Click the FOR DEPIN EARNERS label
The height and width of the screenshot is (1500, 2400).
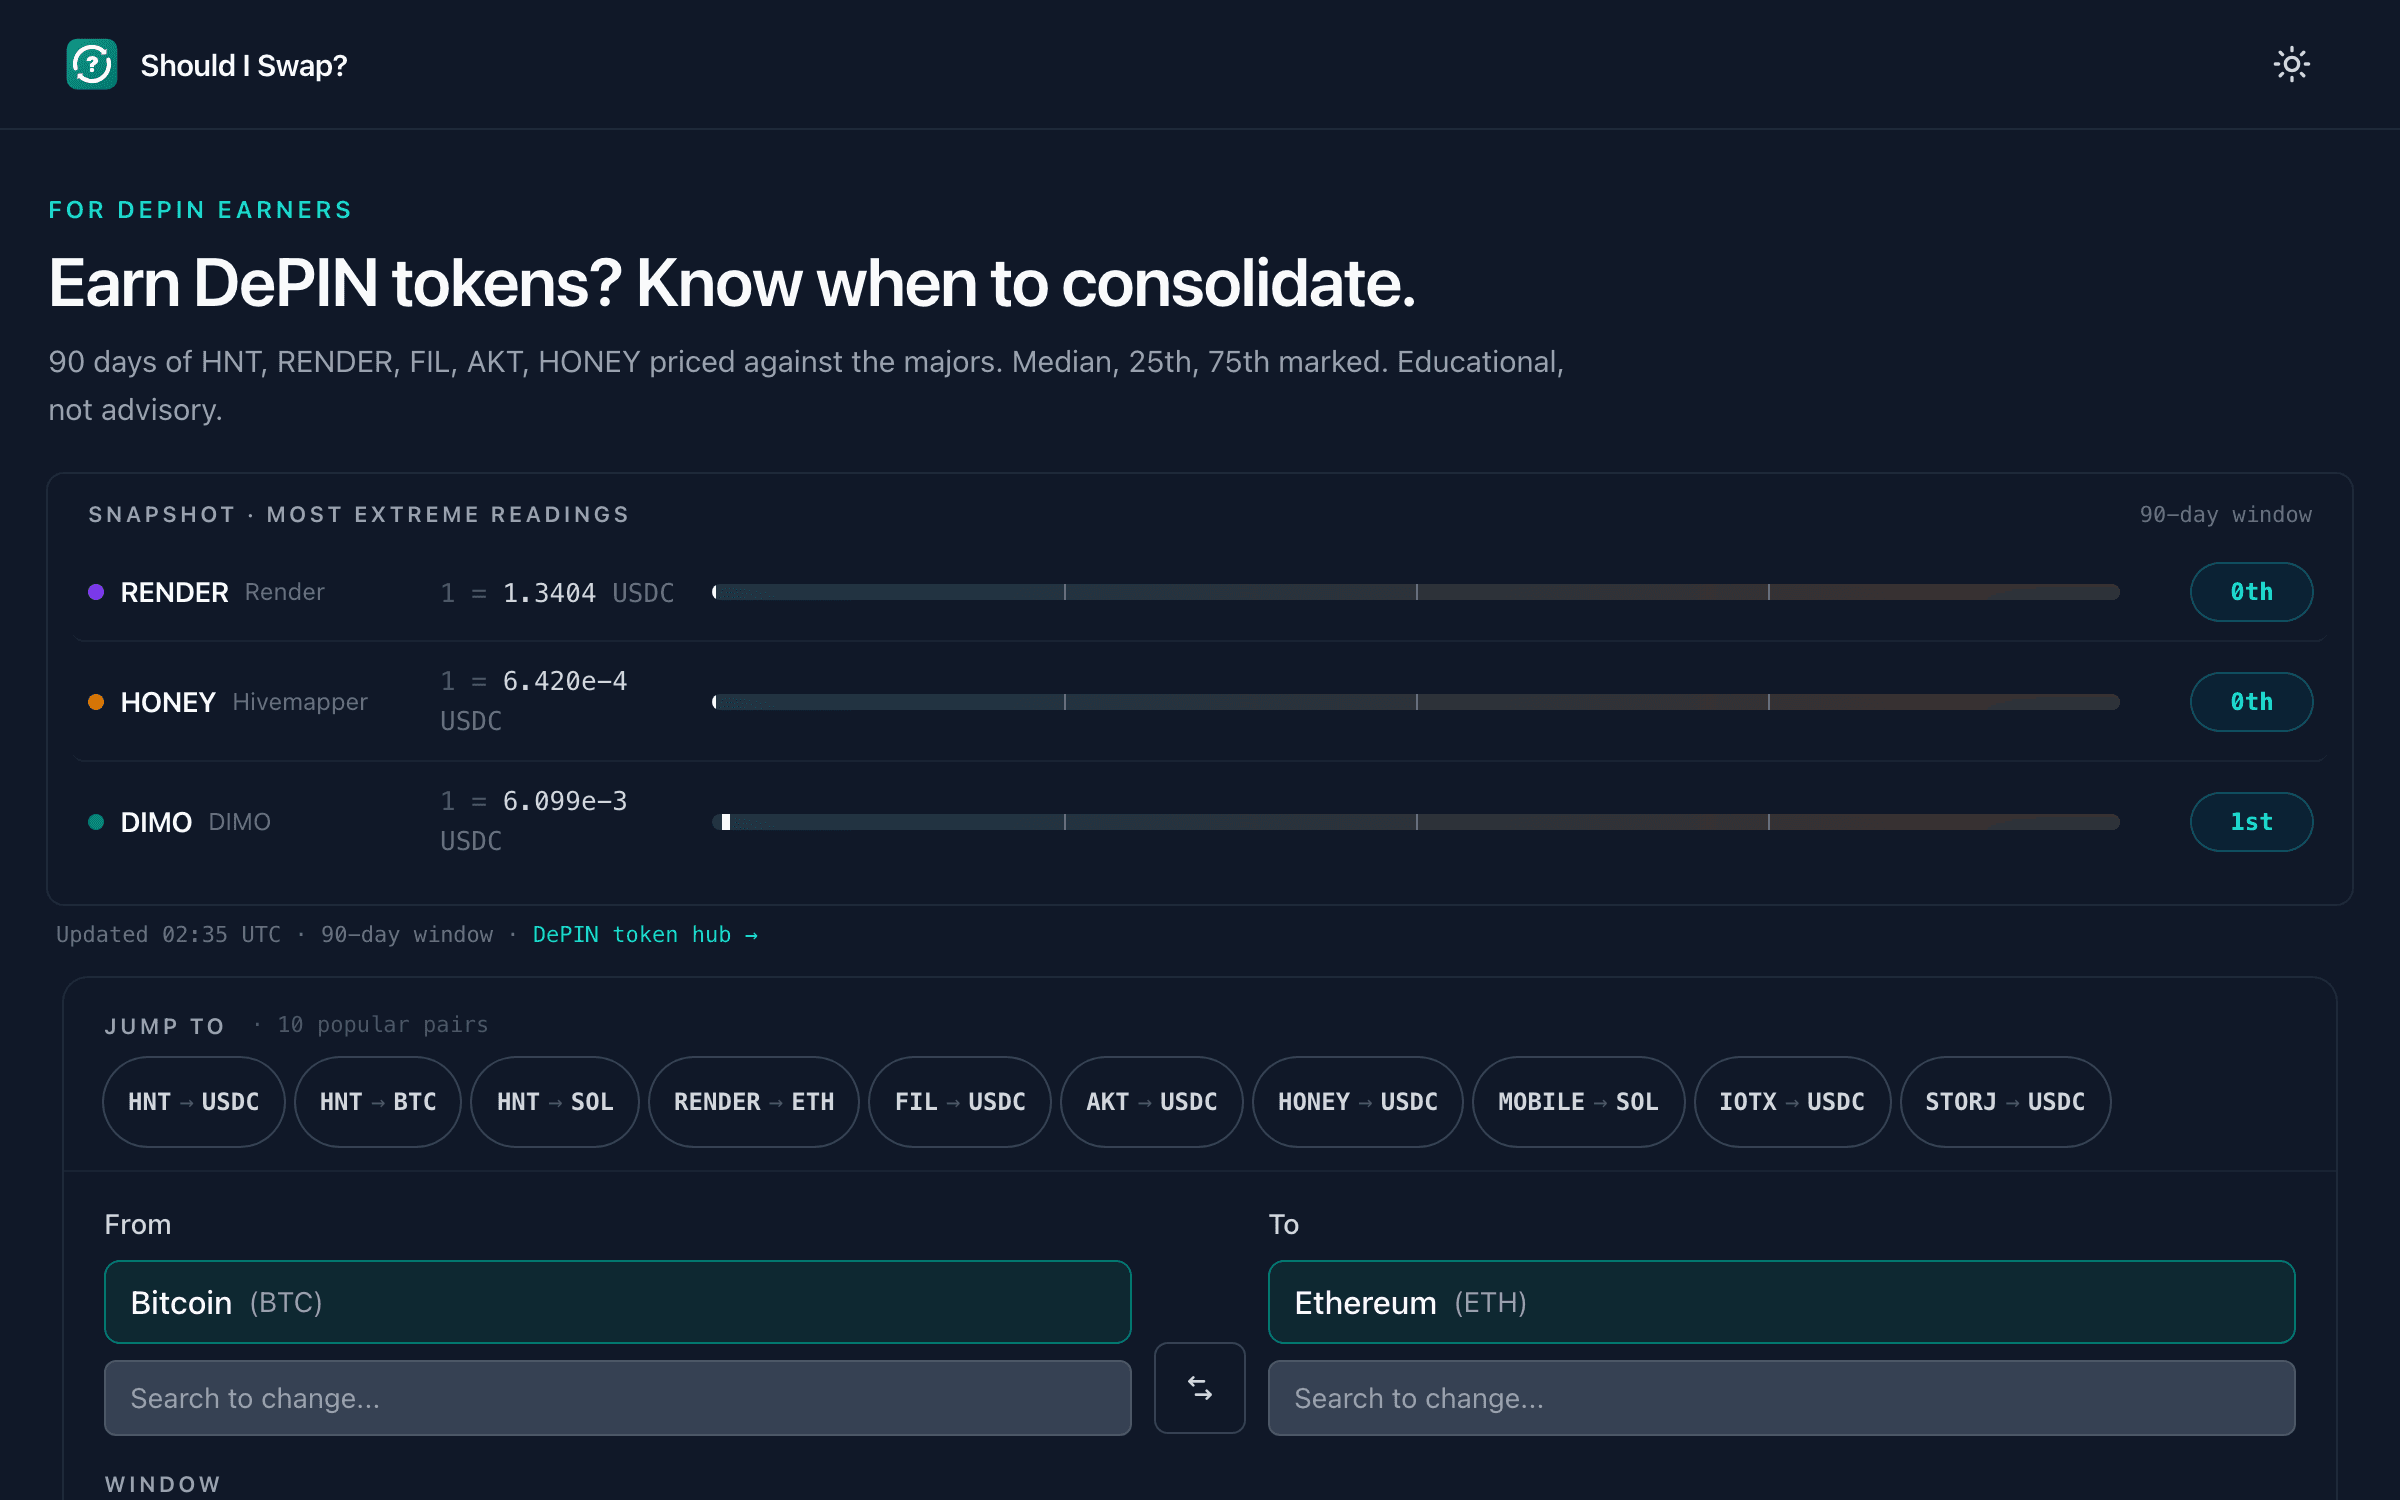coord(200,210)
